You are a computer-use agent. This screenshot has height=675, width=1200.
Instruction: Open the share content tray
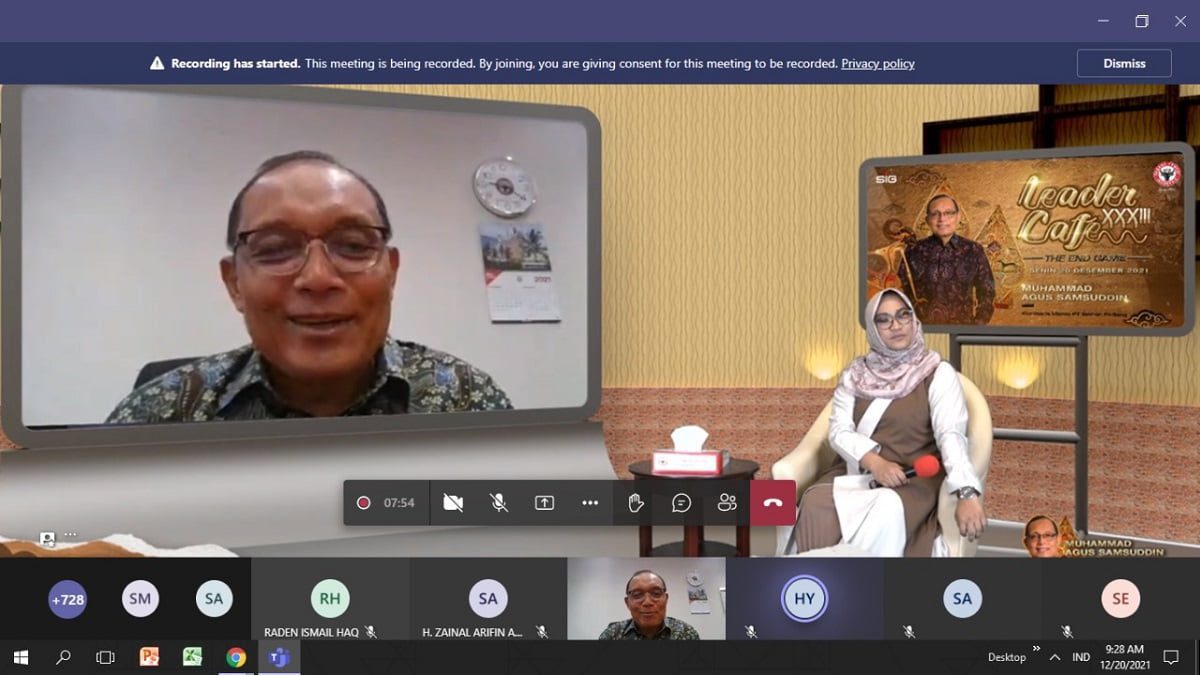tap(544, 503)
